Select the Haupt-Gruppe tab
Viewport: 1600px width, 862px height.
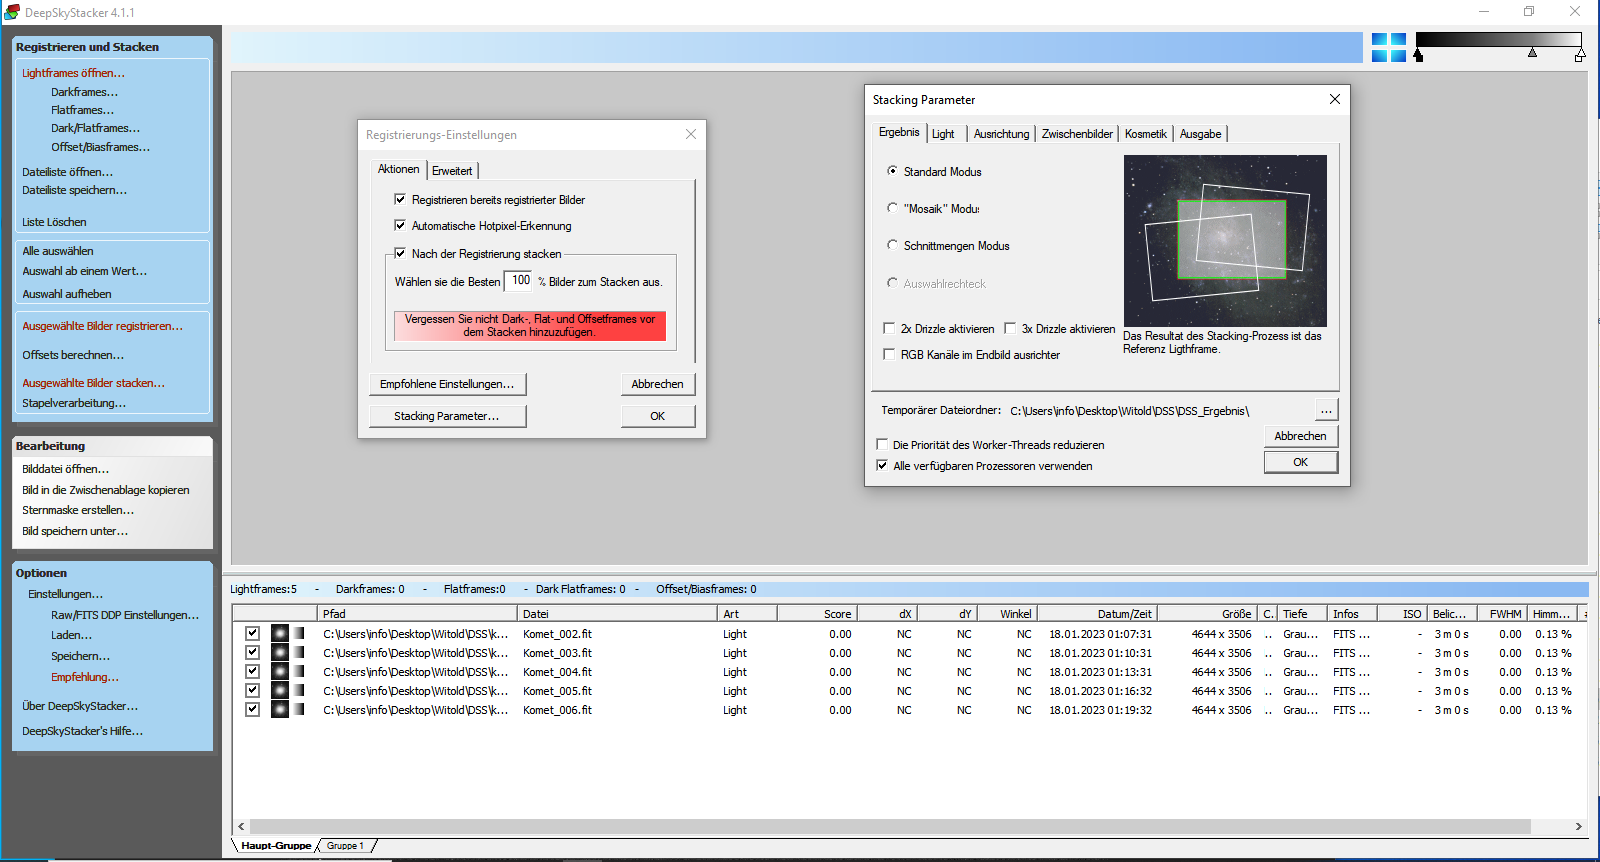[276, 846]
